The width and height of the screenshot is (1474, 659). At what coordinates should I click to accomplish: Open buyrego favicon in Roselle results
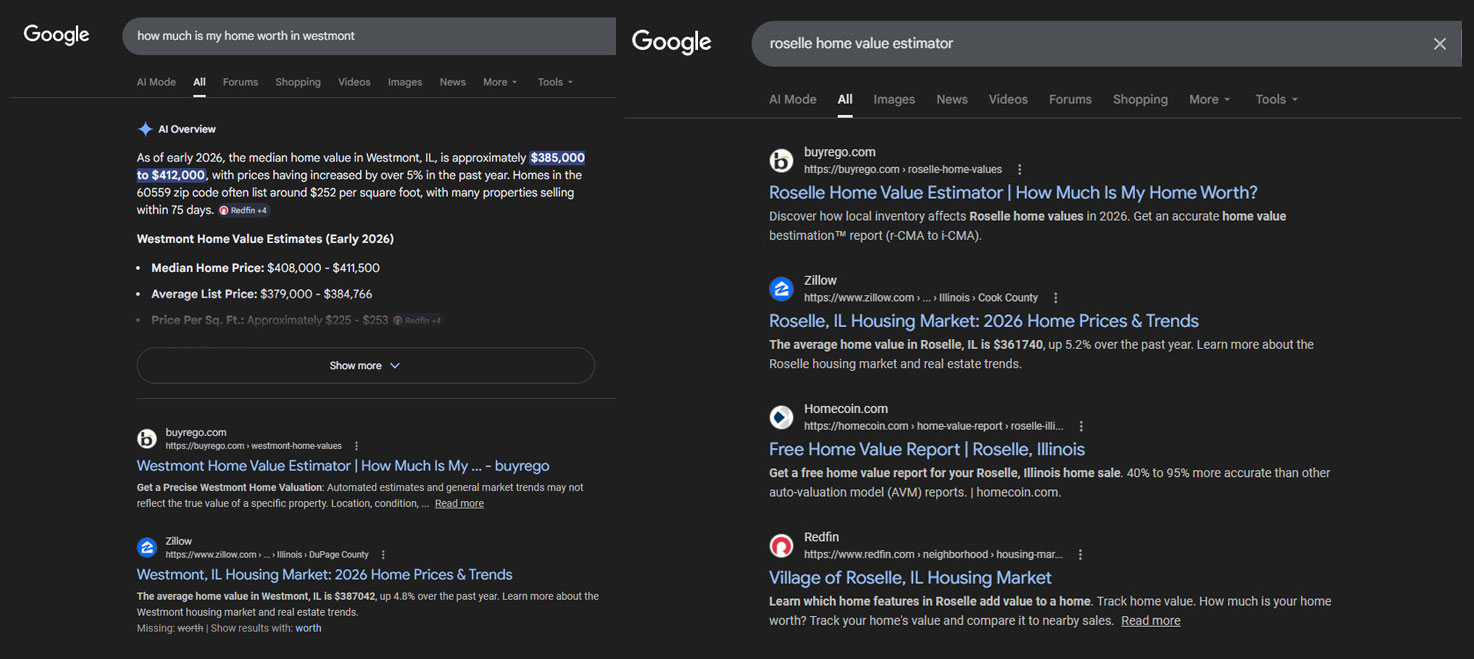click(781, 160)
